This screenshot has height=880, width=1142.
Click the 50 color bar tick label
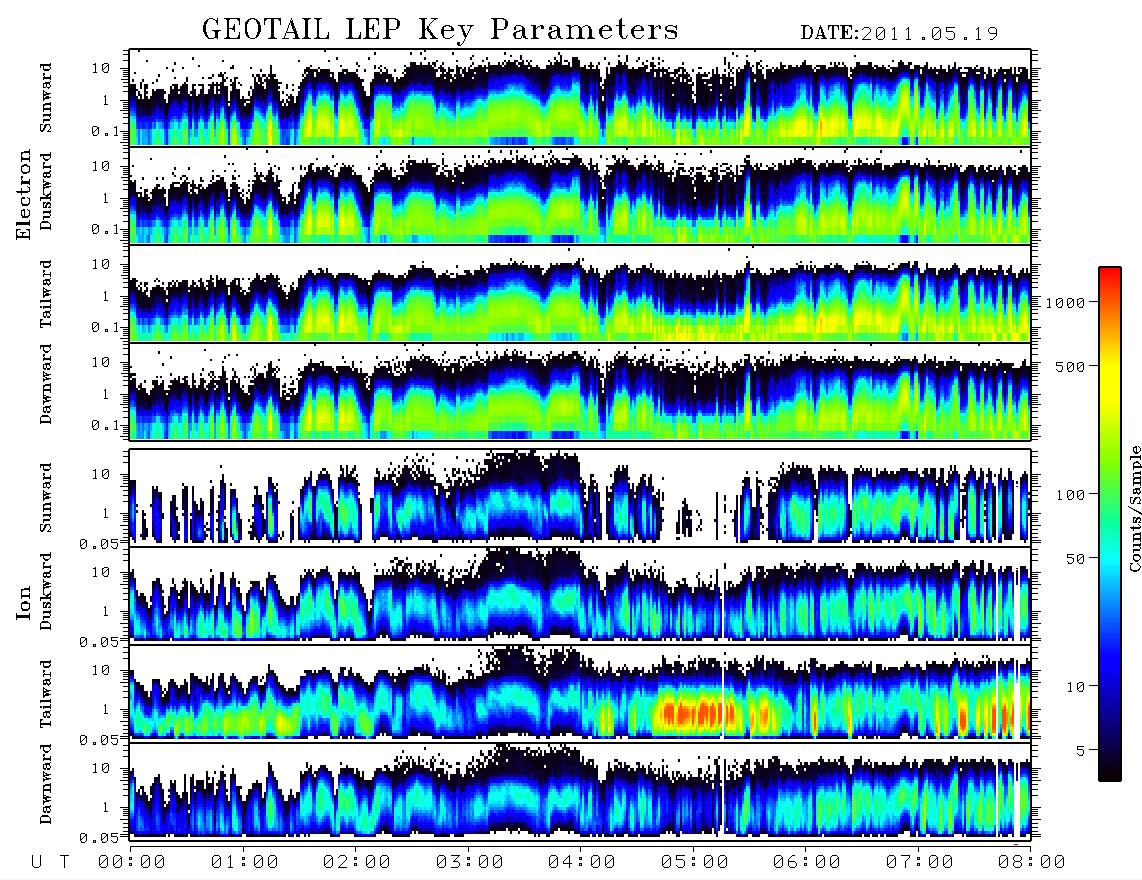click(1075, 559)
